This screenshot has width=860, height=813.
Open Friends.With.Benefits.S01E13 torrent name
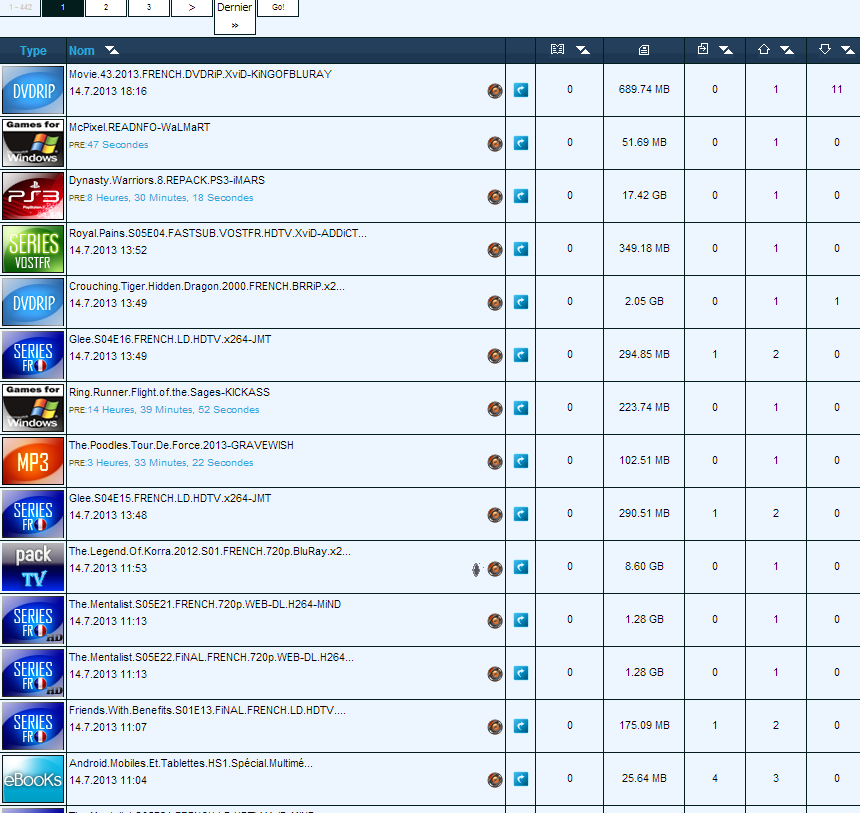click(207, 710)
